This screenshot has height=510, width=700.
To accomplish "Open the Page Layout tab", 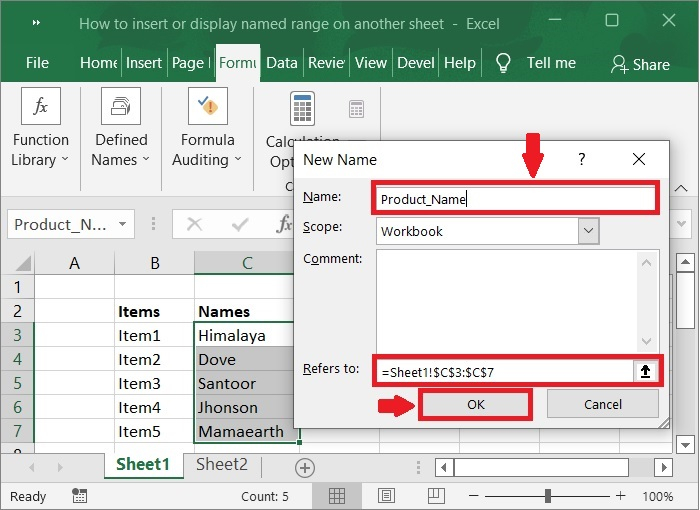I will 191,63.
